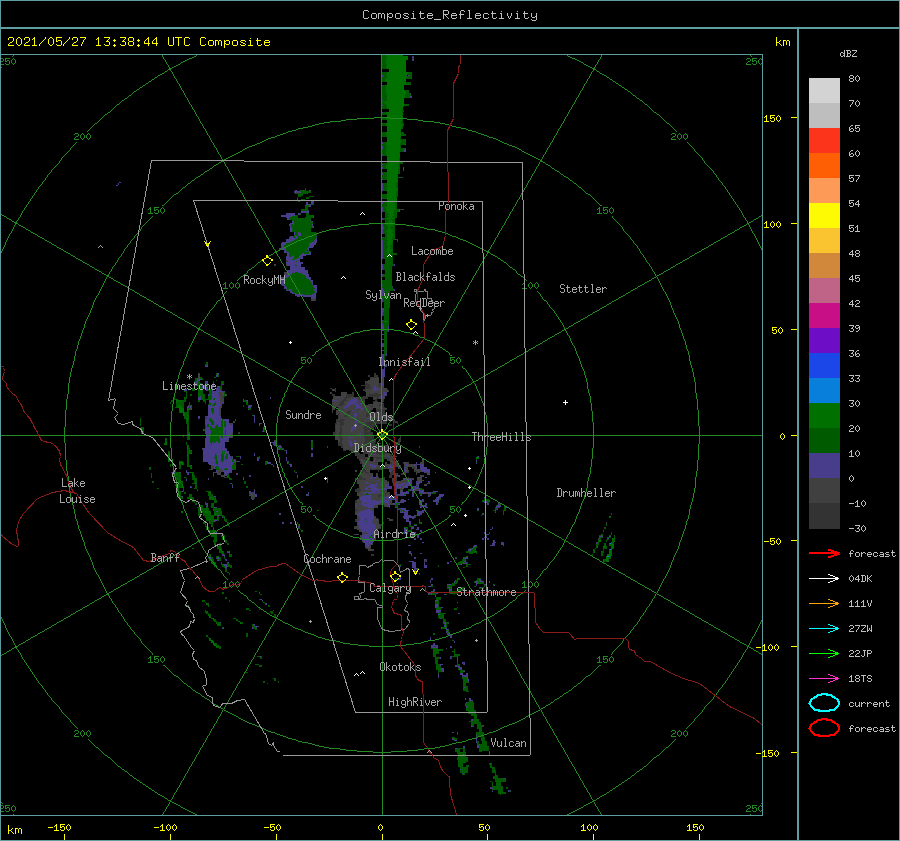Screen dimensions: 900x841
Task: Click the cyan current ellipse legend icon
Action: (824, 703)
